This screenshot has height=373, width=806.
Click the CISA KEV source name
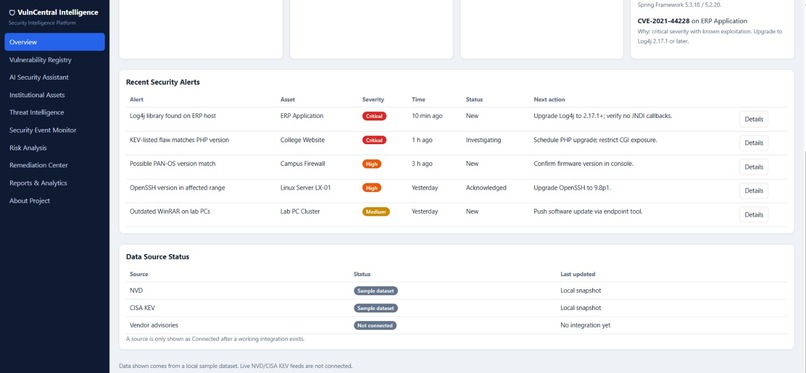[142, 308]
